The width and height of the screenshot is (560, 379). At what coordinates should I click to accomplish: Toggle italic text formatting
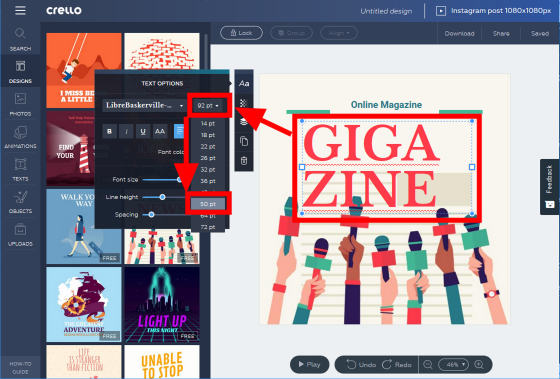pyautogui.click(x=126, y=131)
